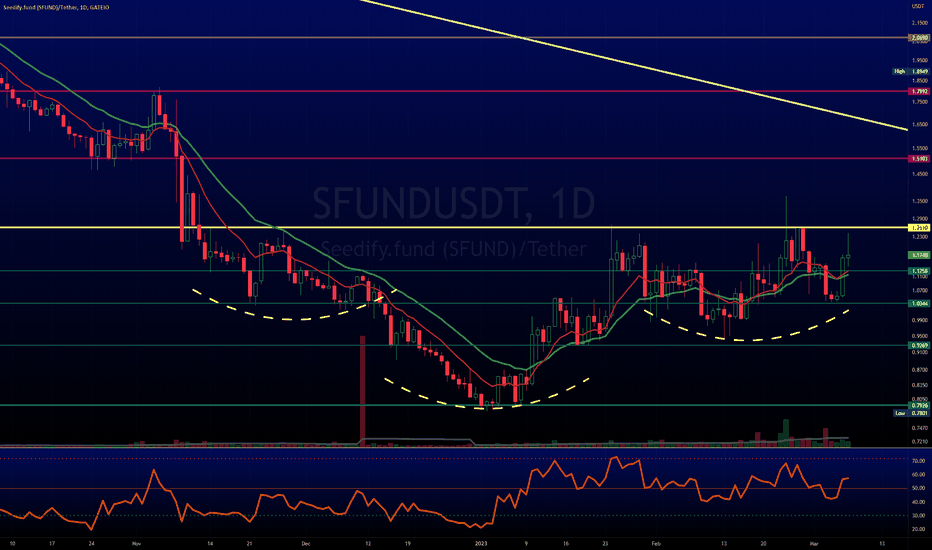Viewport: 932px width, 550px height.
Task: Click the Dec label on time axis
Action: 306,543
